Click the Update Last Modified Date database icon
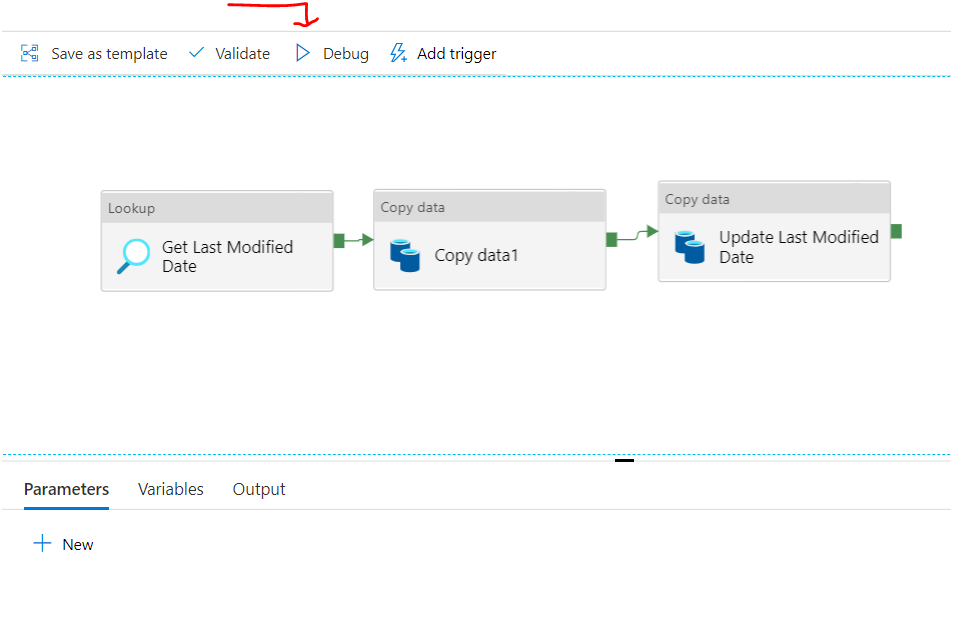This screenshot has width=953, height=625. tap(690, 247)
